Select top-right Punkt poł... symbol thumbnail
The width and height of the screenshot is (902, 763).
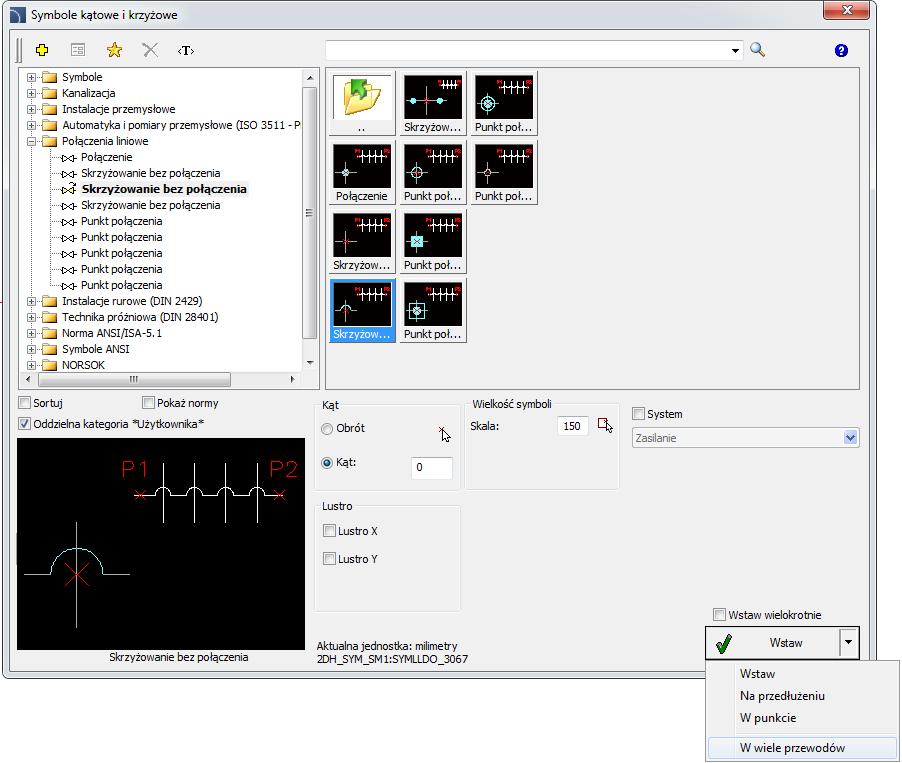point(504,104)
